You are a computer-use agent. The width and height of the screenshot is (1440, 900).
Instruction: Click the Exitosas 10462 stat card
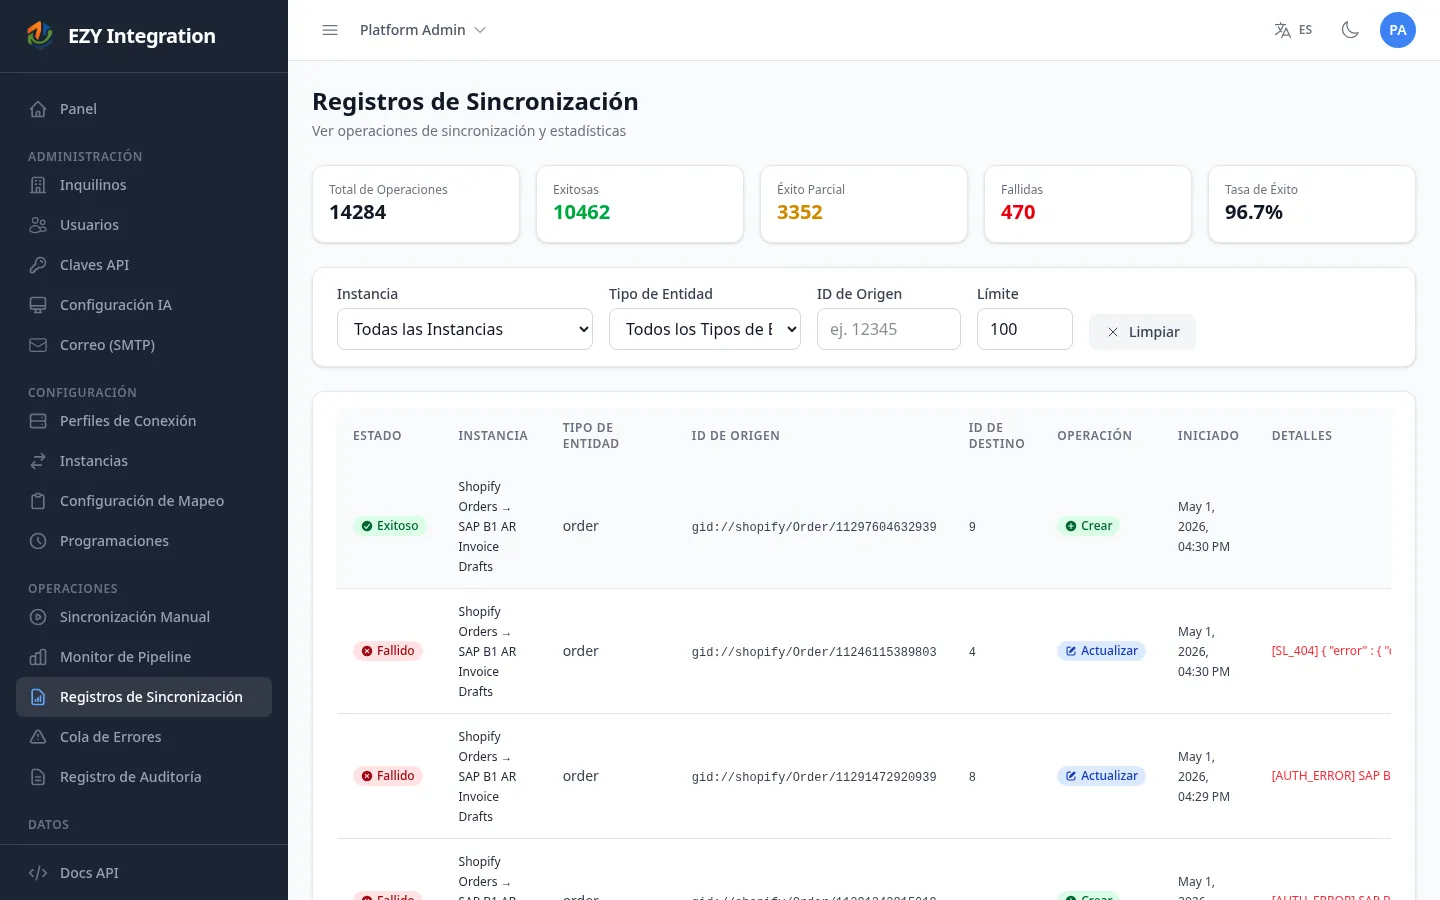pyautogui.click(x=640, y=204)
